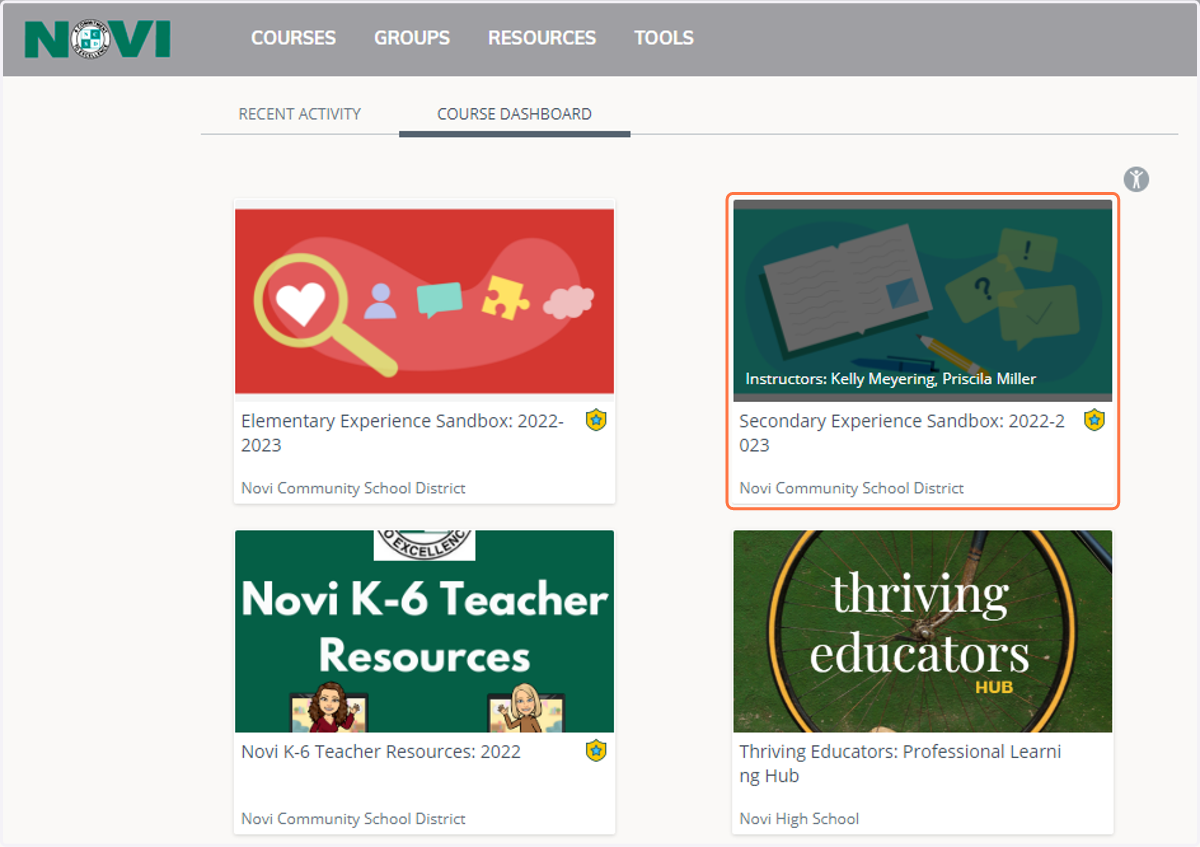Click 'Novi Community School District' under Elementary Experience Sandbox
Screen dimensions: 1200x847
coord(353,488)
